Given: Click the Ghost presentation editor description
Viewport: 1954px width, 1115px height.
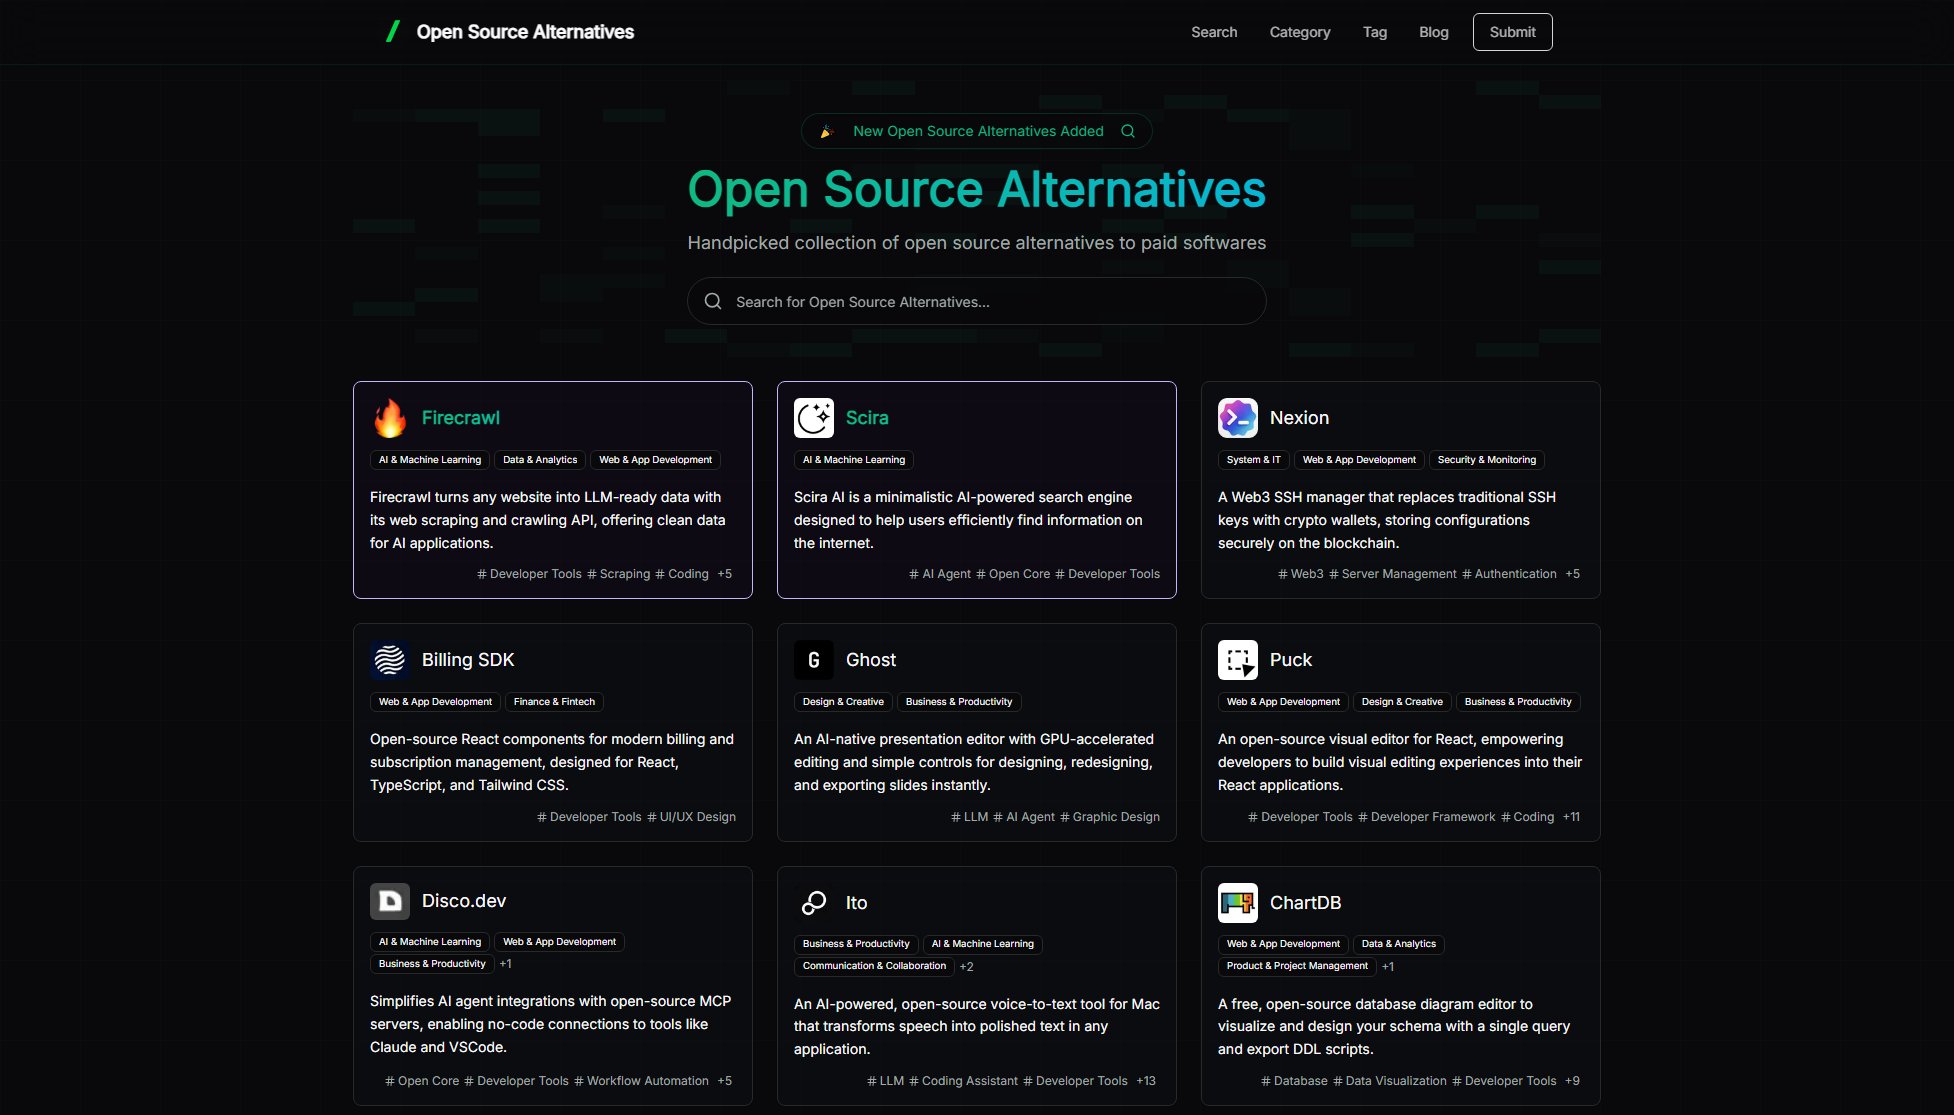Looking at the screenshot, I should [x=974, y=762].
